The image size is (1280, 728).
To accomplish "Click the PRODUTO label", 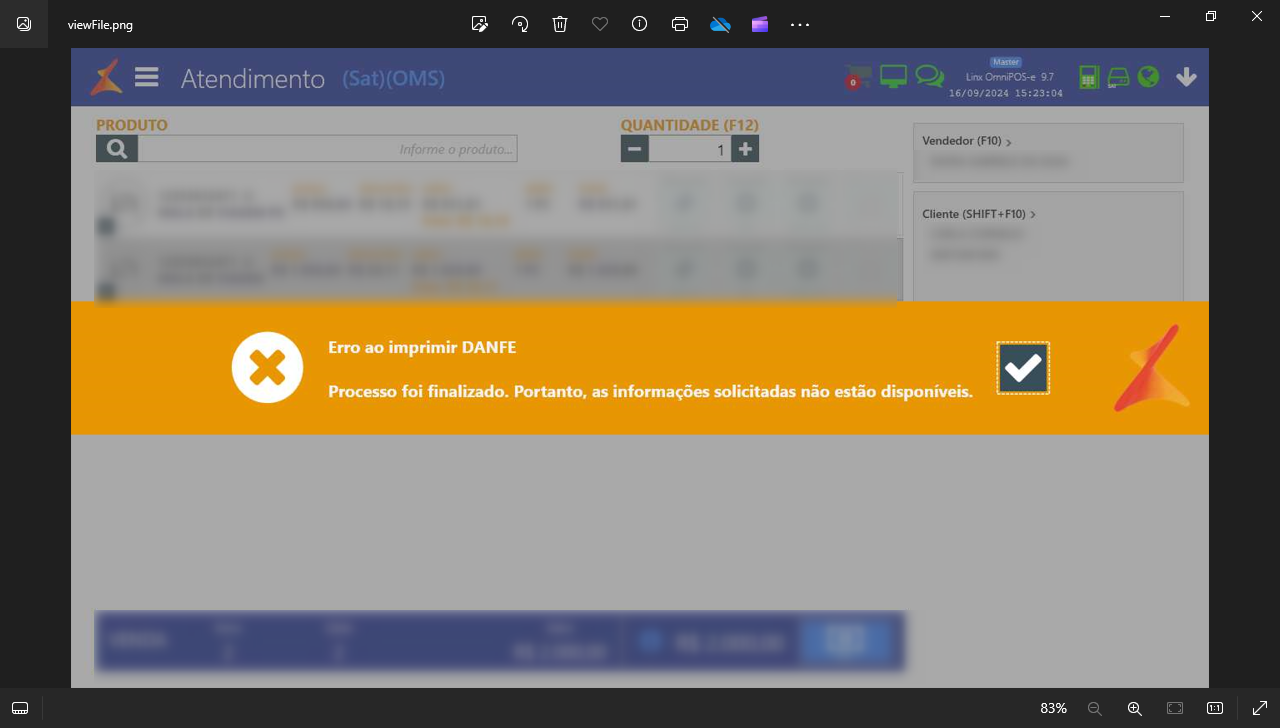I will coord(132,125).
